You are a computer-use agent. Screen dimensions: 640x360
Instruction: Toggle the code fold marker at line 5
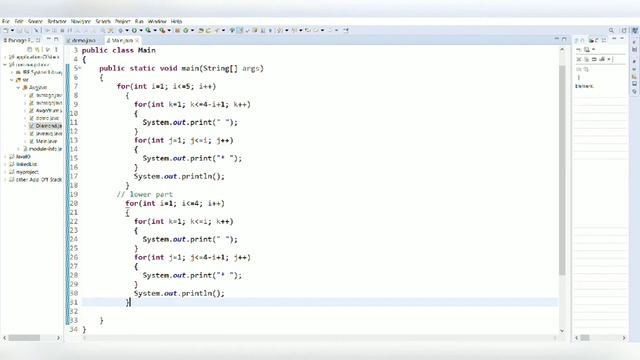click(80, 68)
